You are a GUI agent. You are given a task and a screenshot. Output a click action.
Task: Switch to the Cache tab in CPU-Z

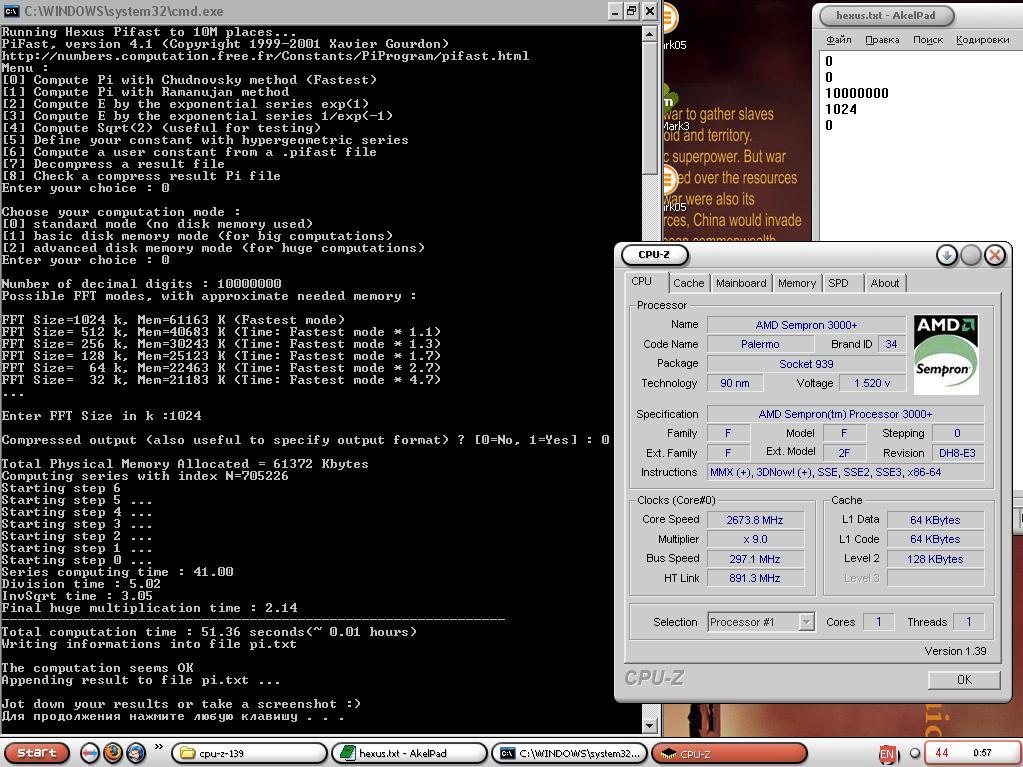point(688,283)
